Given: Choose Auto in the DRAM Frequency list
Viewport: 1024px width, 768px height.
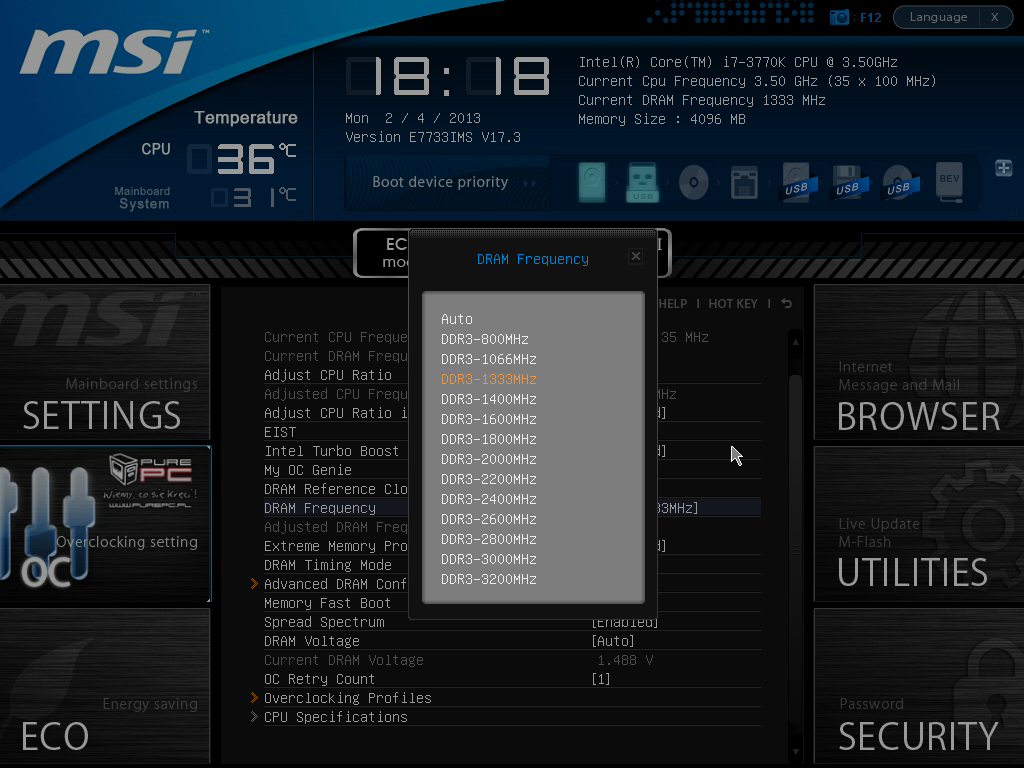Looking at the screenshot, I should (x=456, y=319).
